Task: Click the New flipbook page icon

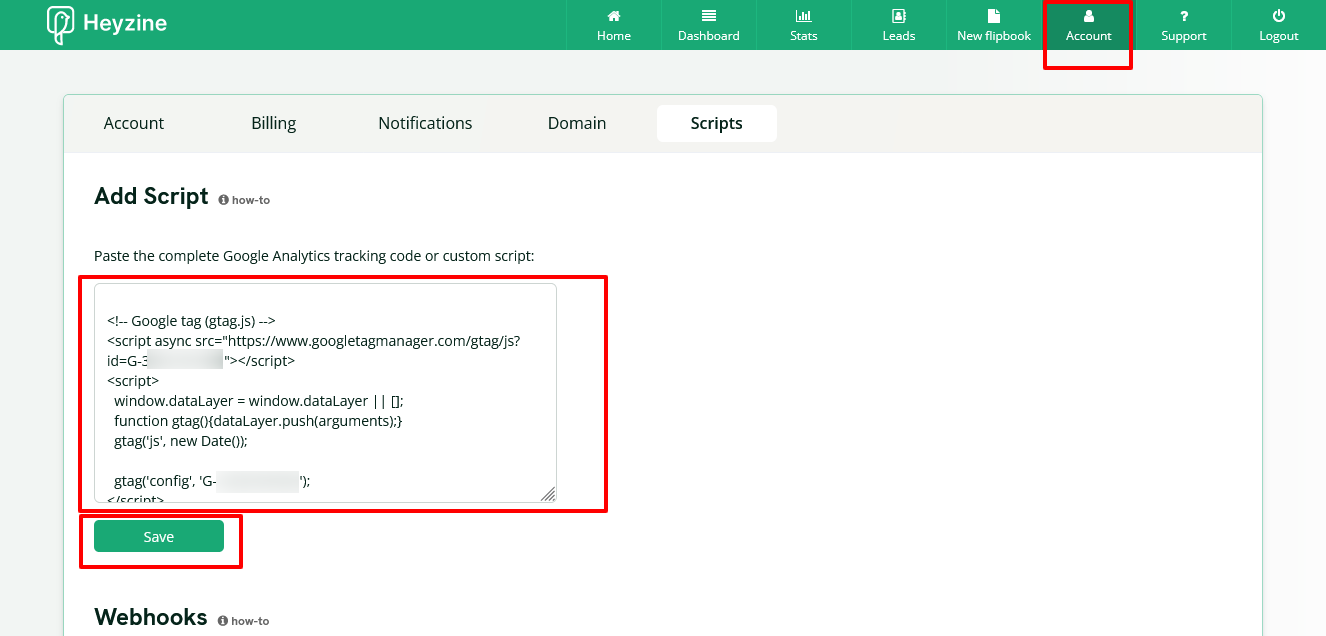Action: click(993, 16)
